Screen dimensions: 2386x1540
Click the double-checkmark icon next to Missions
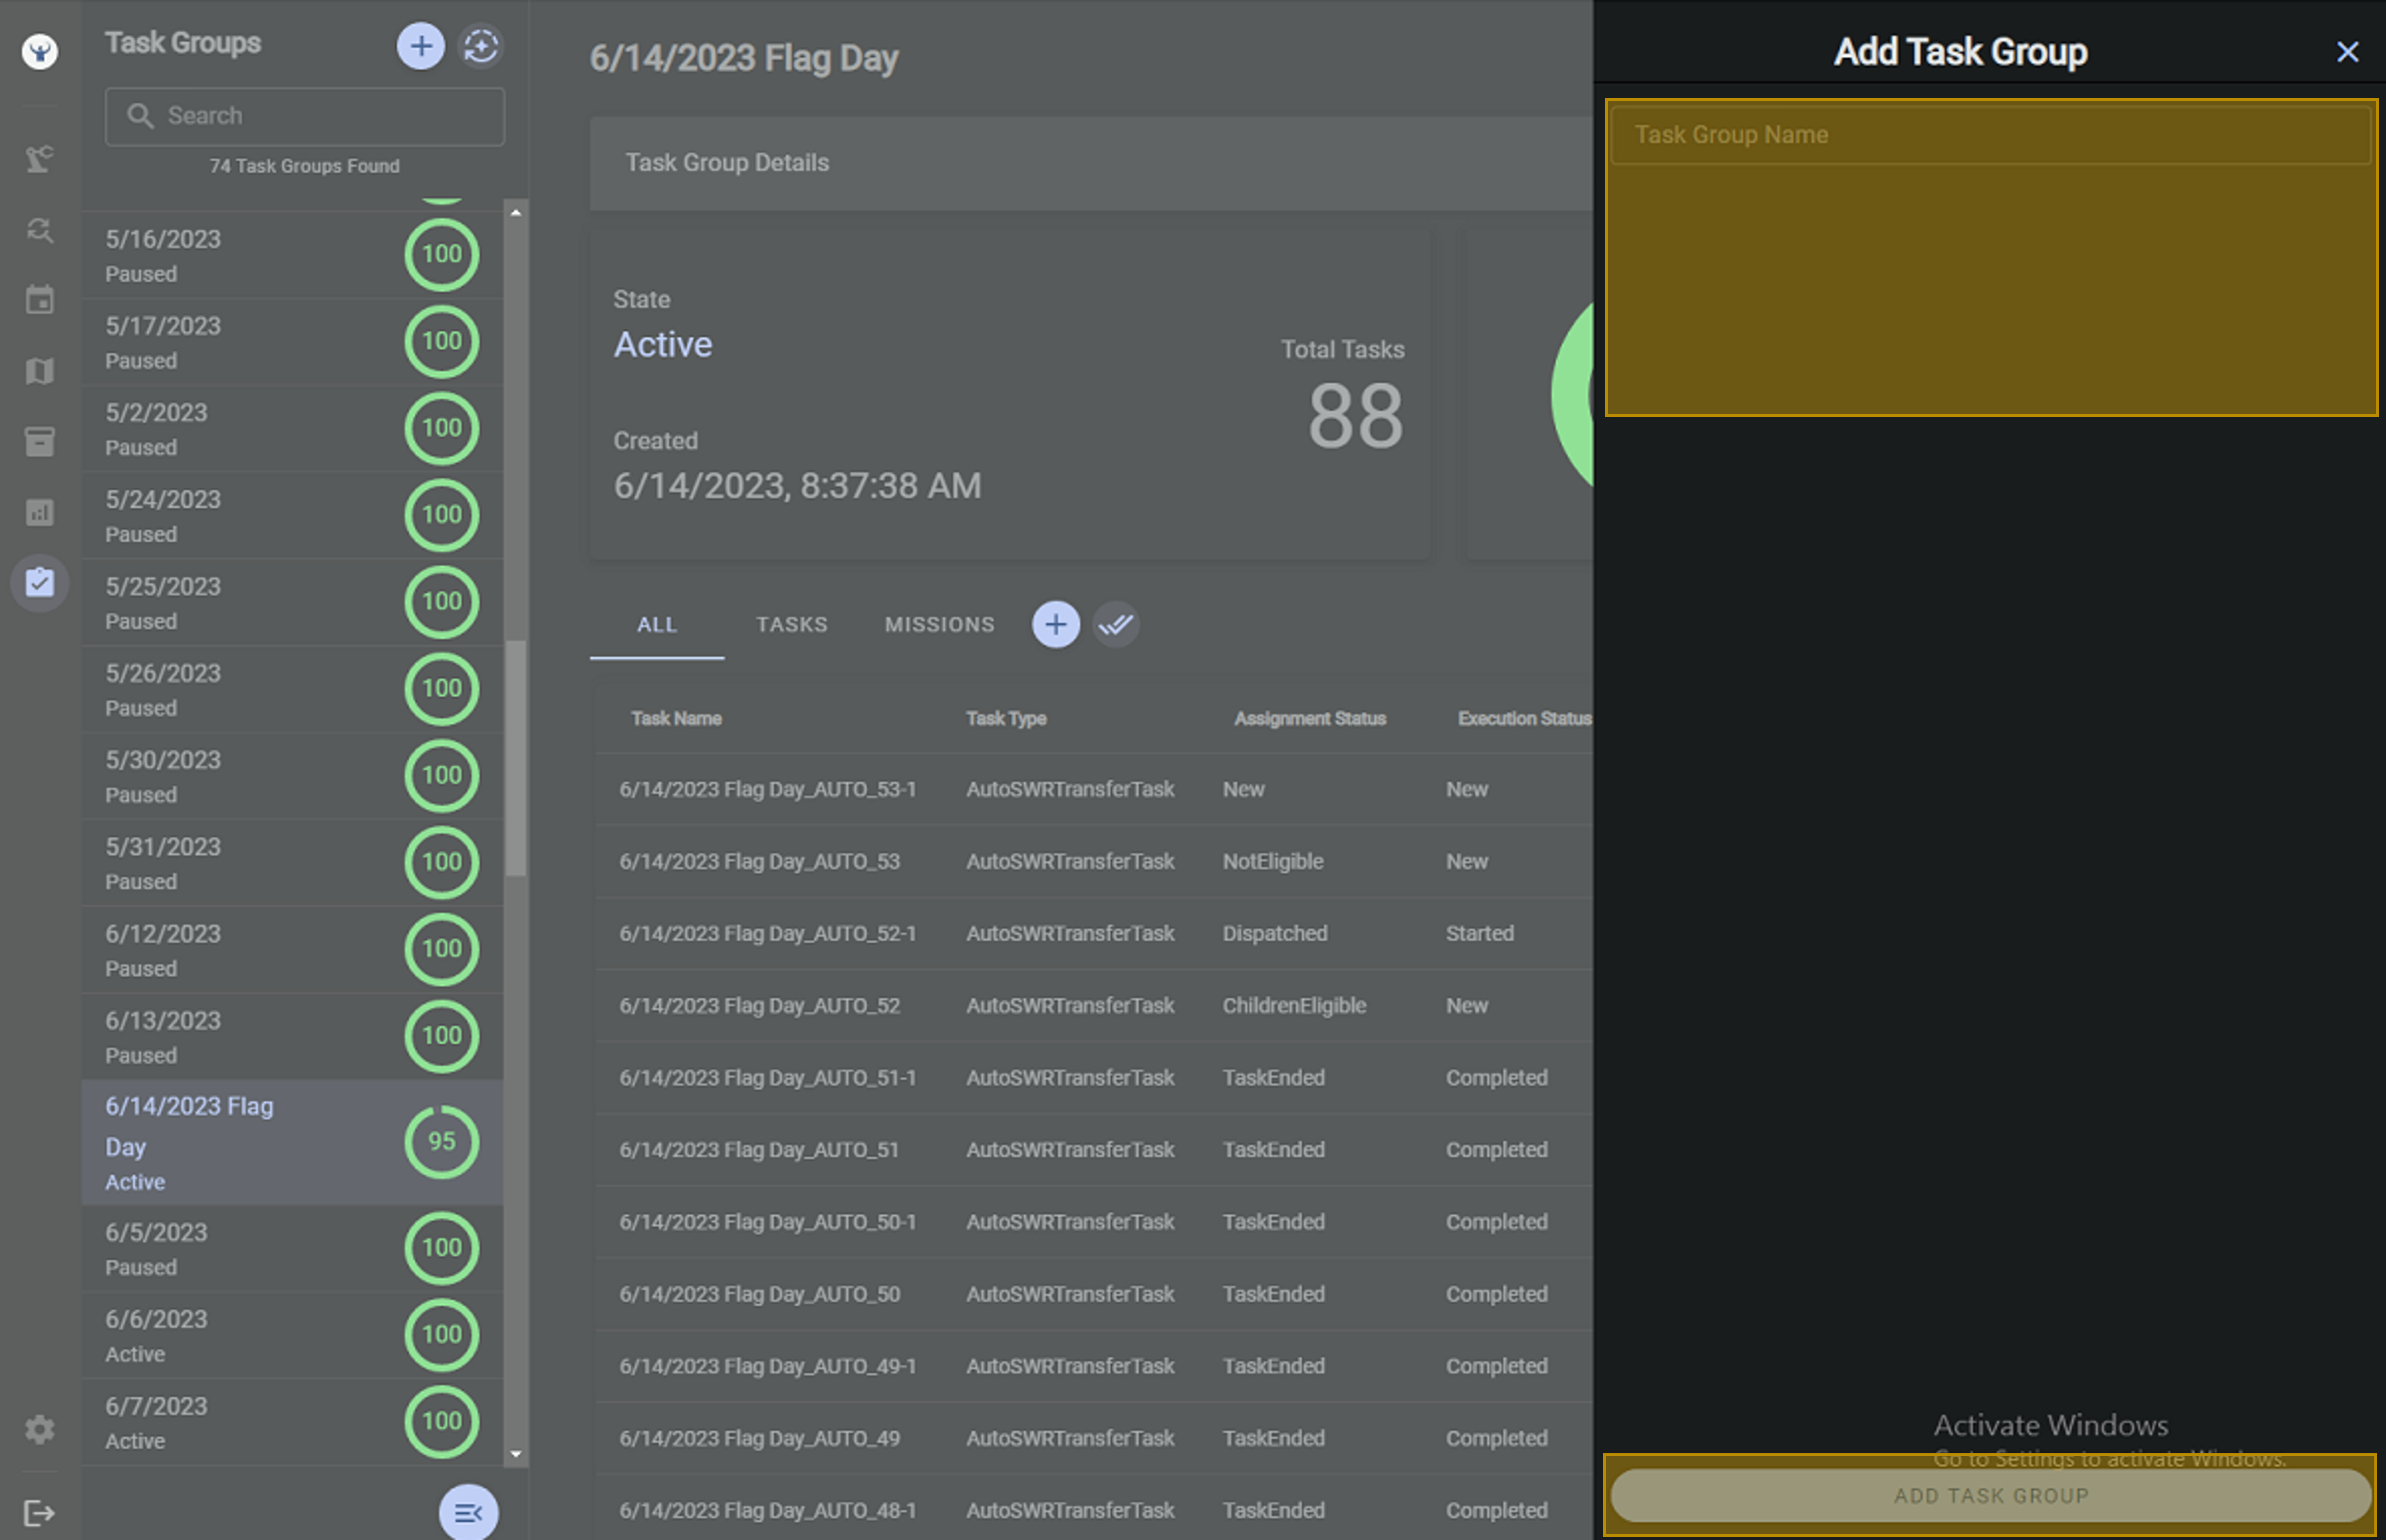pos(1115,625)
